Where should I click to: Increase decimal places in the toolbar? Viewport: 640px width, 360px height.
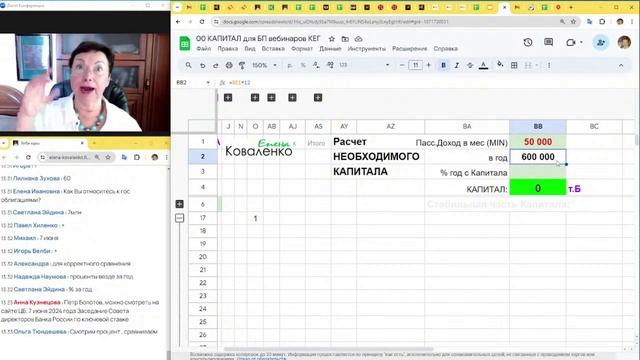point(330,65)
